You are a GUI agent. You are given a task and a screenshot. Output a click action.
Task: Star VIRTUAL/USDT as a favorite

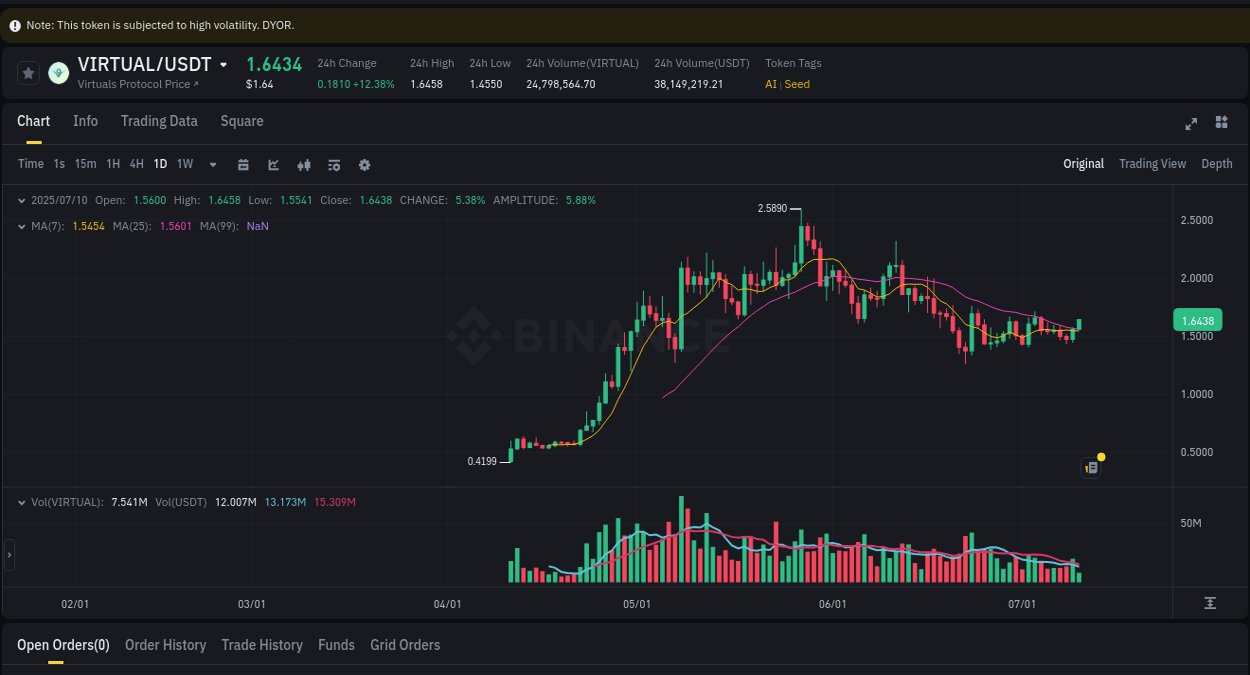28,72
